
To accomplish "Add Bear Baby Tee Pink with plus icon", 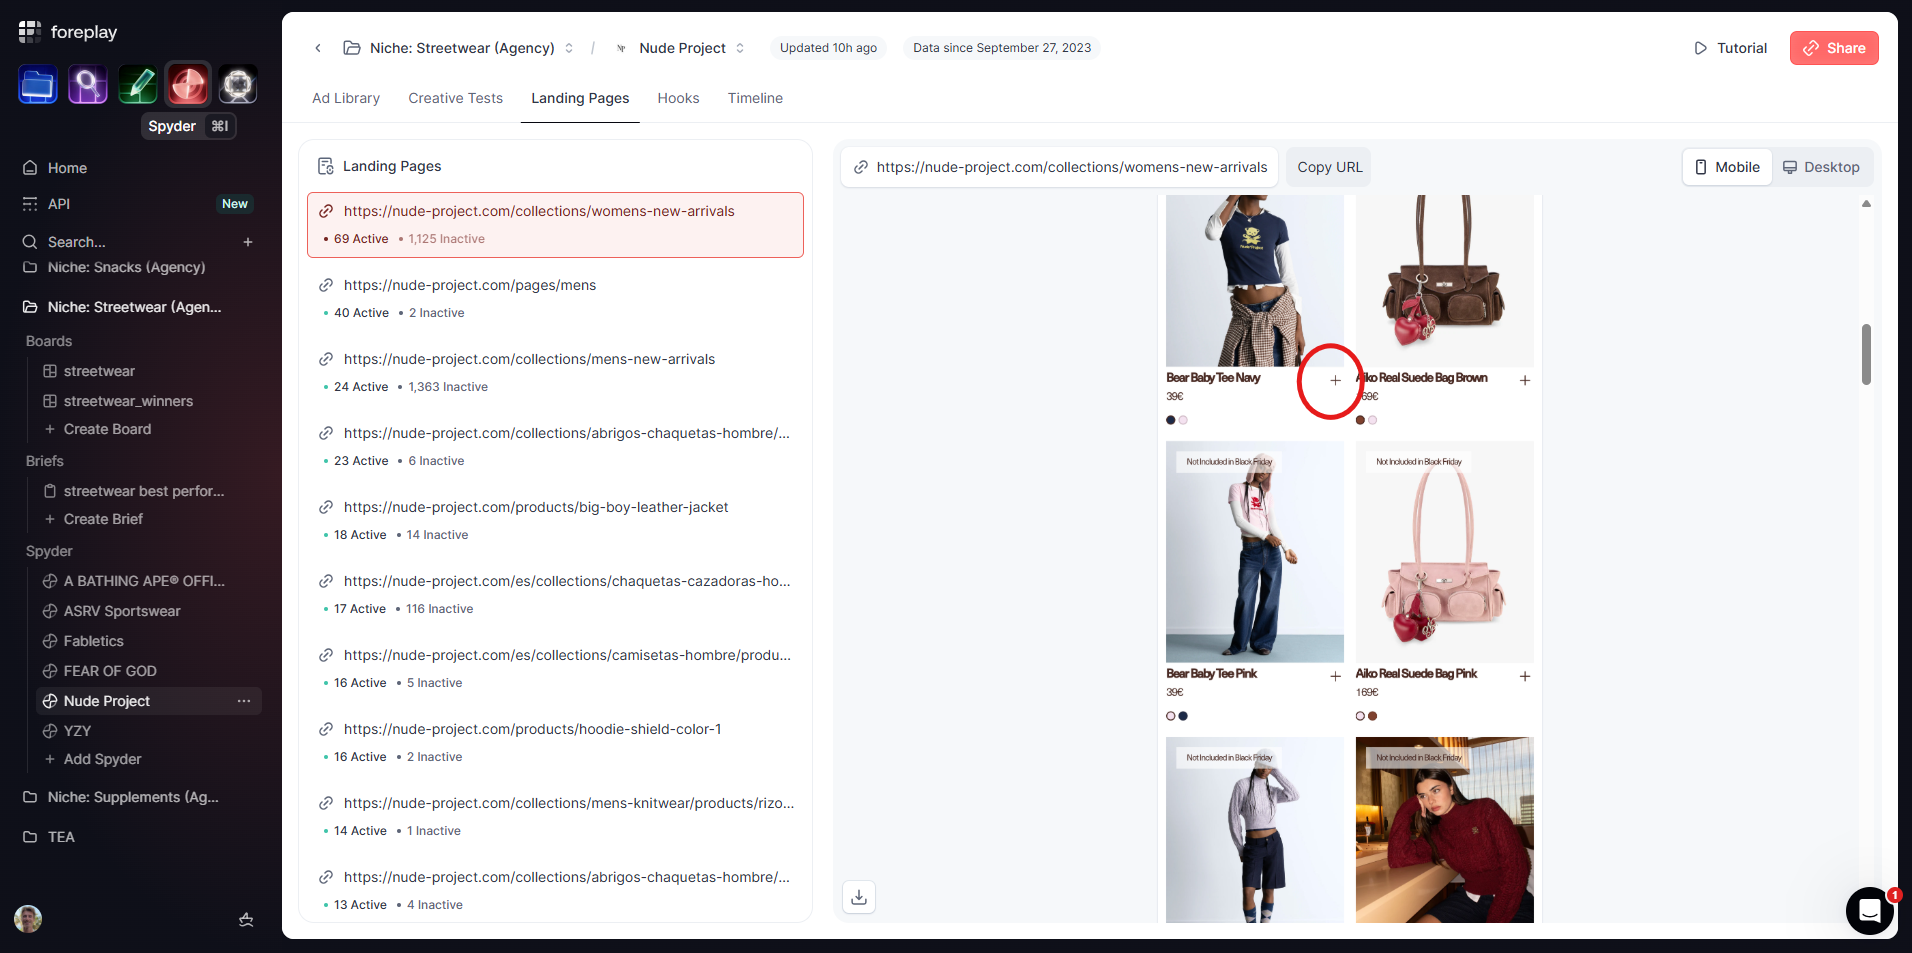I will [1335, 676].
